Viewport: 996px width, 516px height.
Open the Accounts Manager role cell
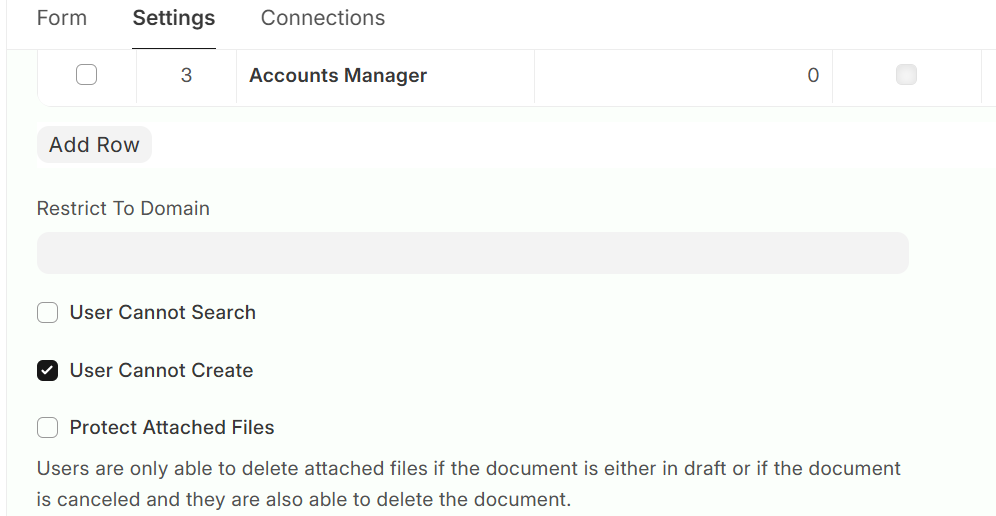[338, 75]
